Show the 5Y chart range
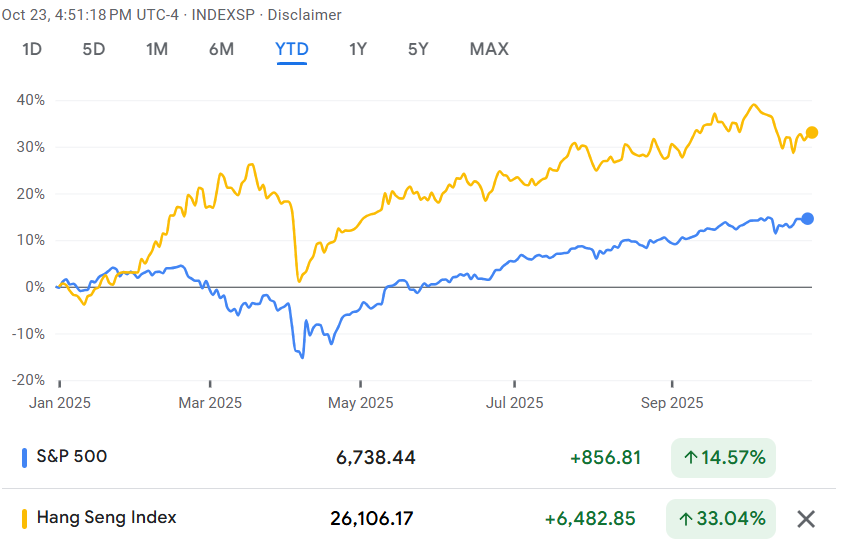This screenshot has width=847, height=549. coord(418,49)
